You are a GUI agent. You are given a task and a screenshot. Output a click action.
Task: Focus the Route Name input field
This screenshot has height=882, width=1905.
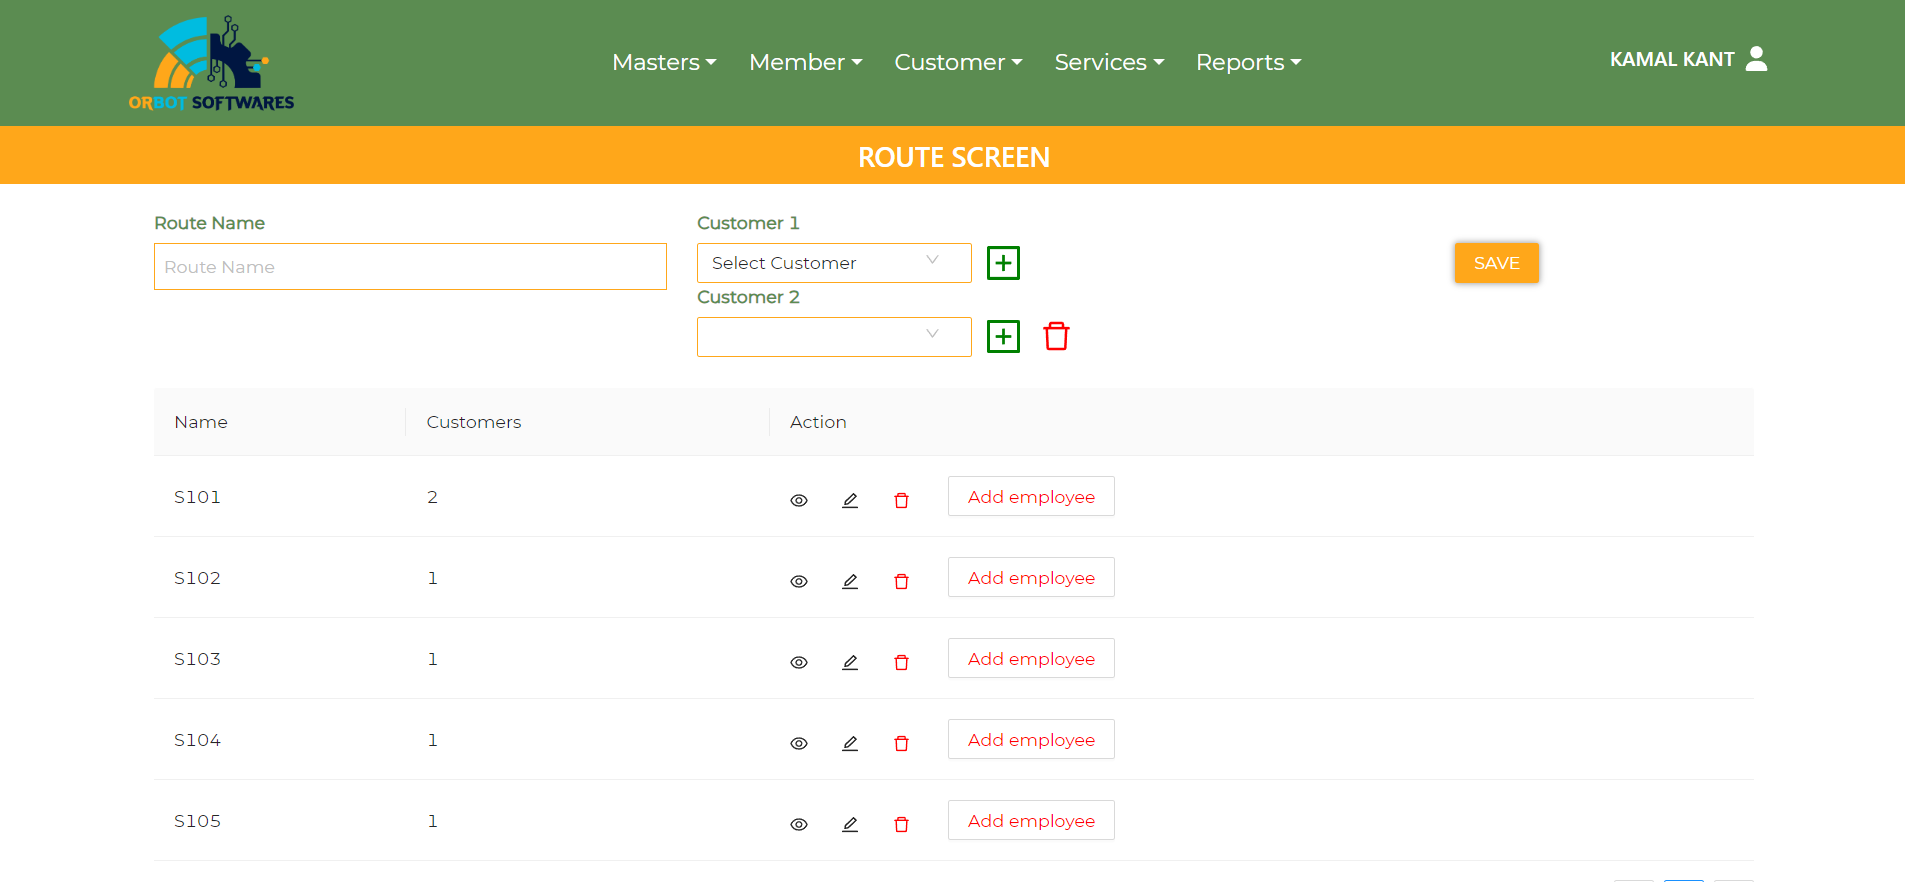click(x=410, y=267)
